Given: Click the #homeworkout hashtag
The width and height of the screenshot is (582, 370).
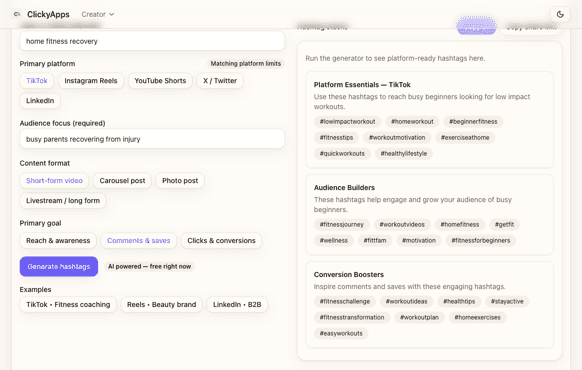Looking at the screenshot, I should click(x=412, y=121).
